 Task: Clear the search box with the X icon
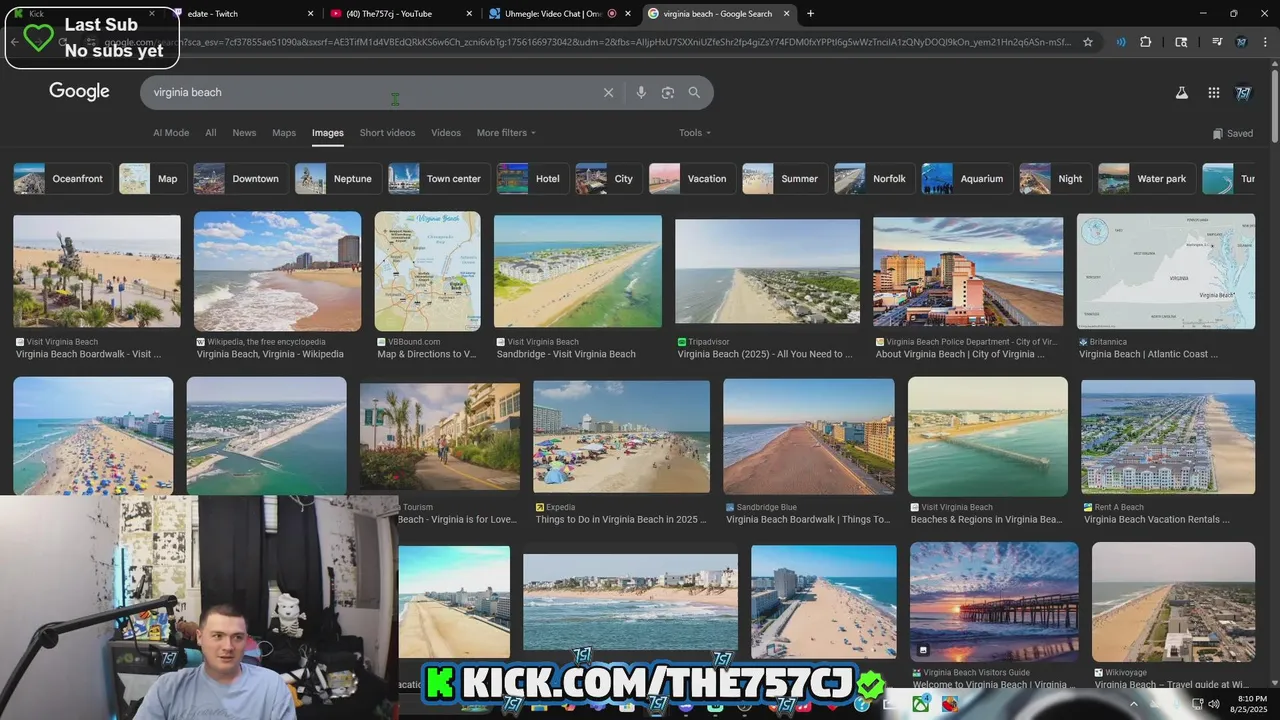click(608, 93)
